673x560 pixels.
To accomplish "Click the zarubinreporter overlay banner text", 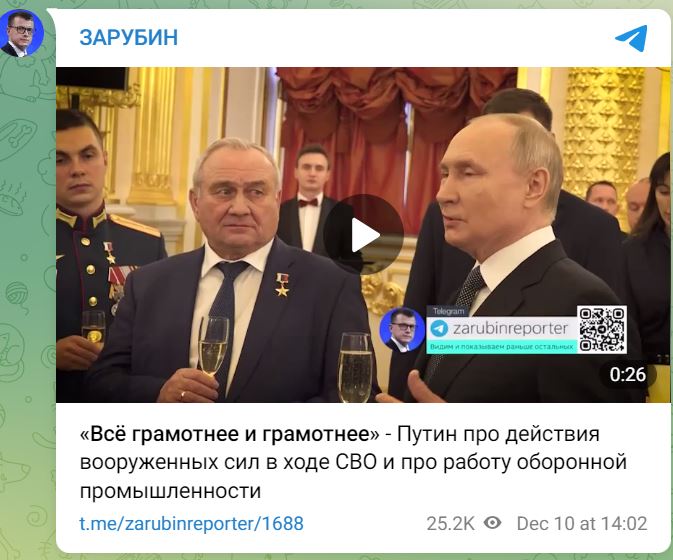I will click(510, 329).
